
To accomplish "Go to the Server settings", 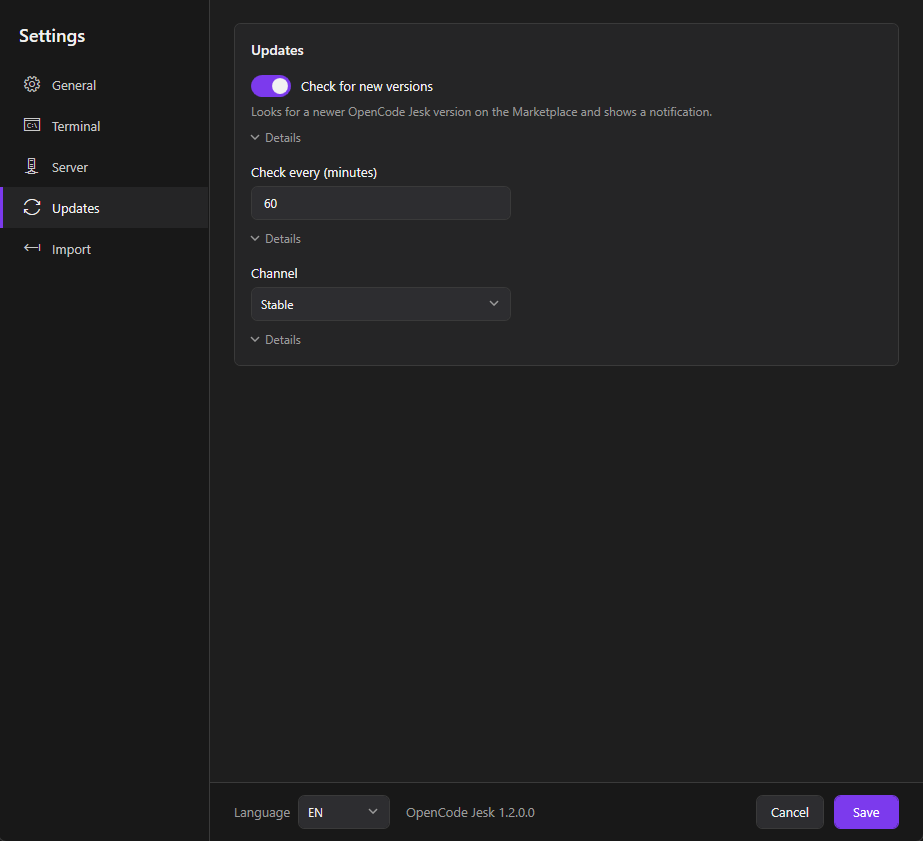I will coord(105,167).
